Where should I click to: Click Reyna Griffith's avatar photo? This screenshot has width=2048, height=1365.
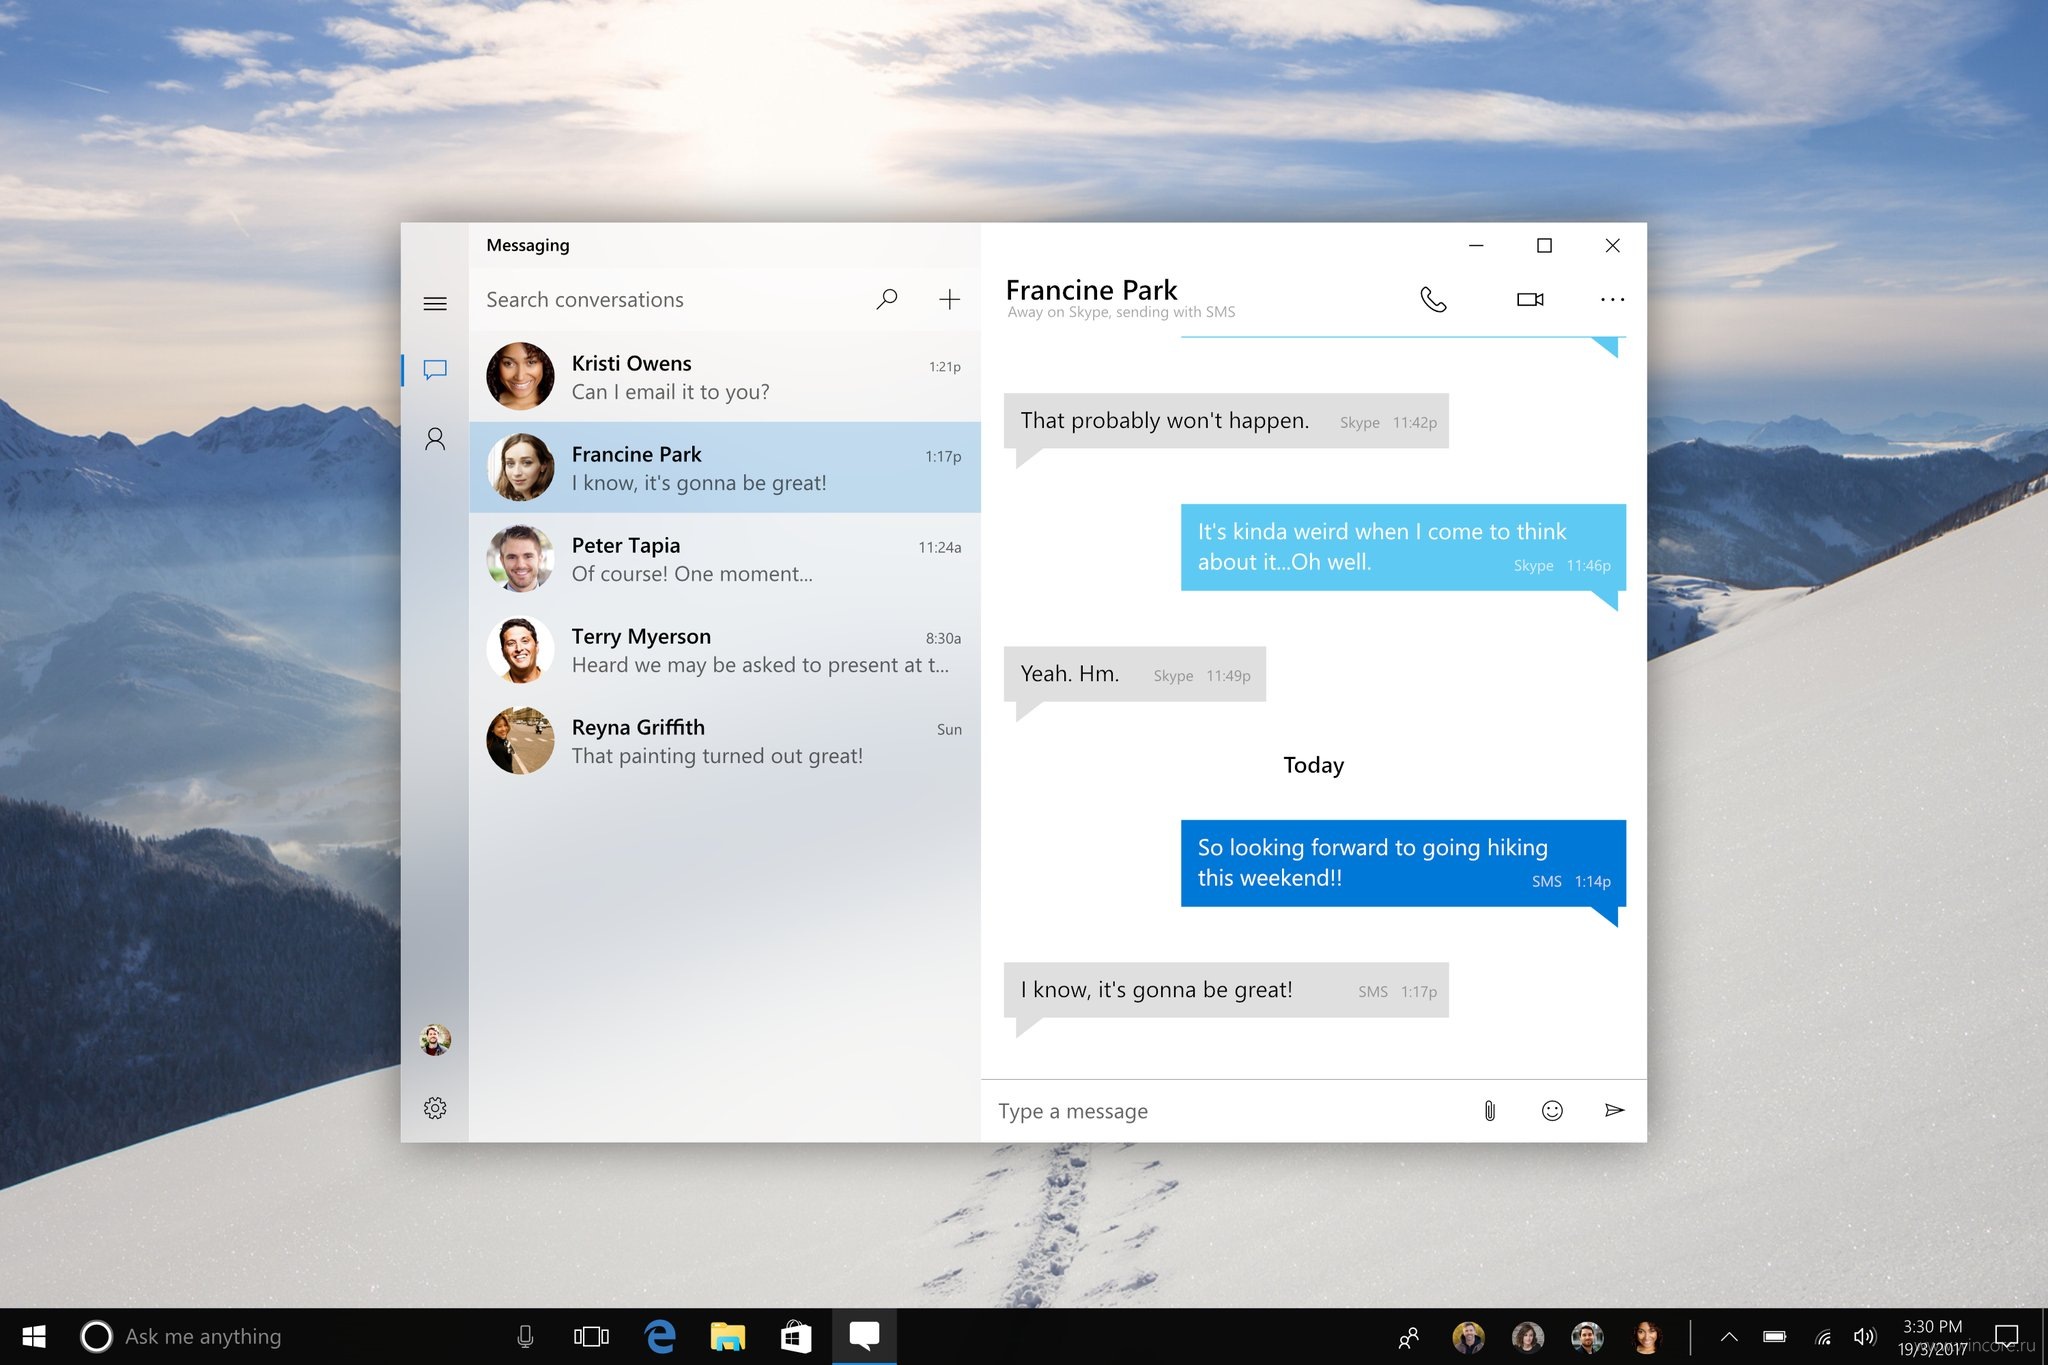(520, 741)
